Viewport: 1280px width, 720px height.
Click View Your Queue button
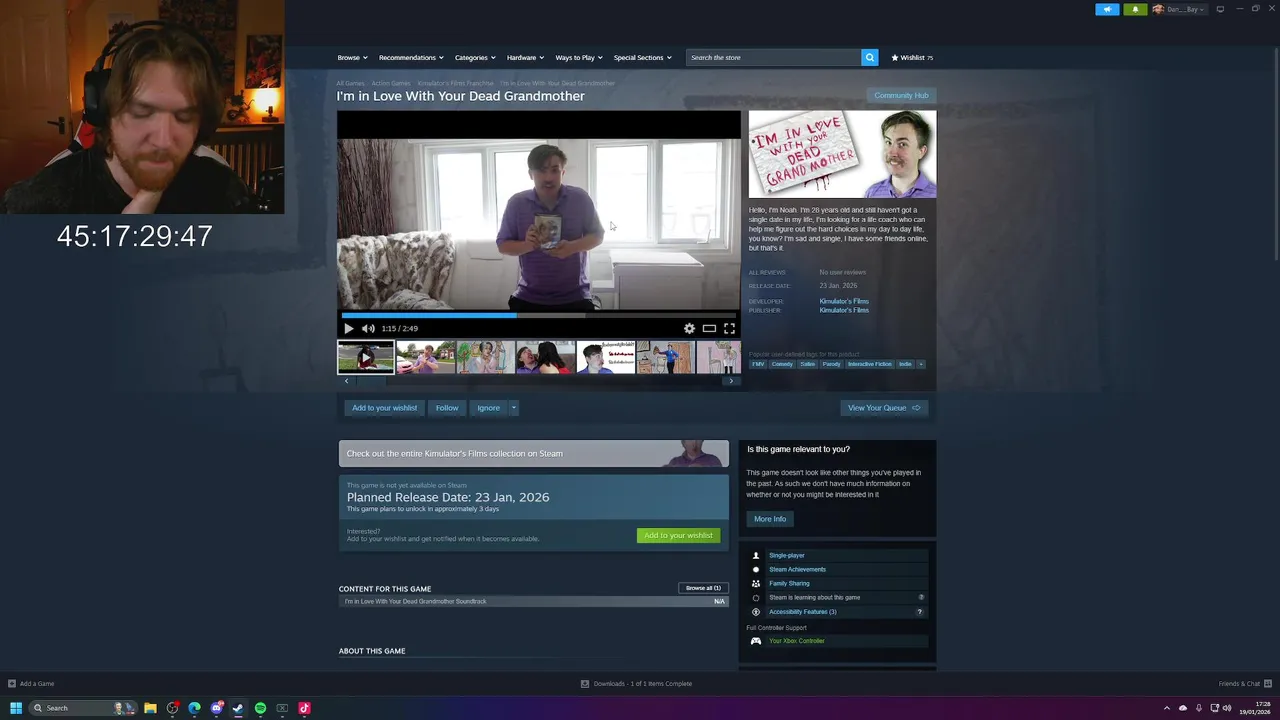point(884,408)
